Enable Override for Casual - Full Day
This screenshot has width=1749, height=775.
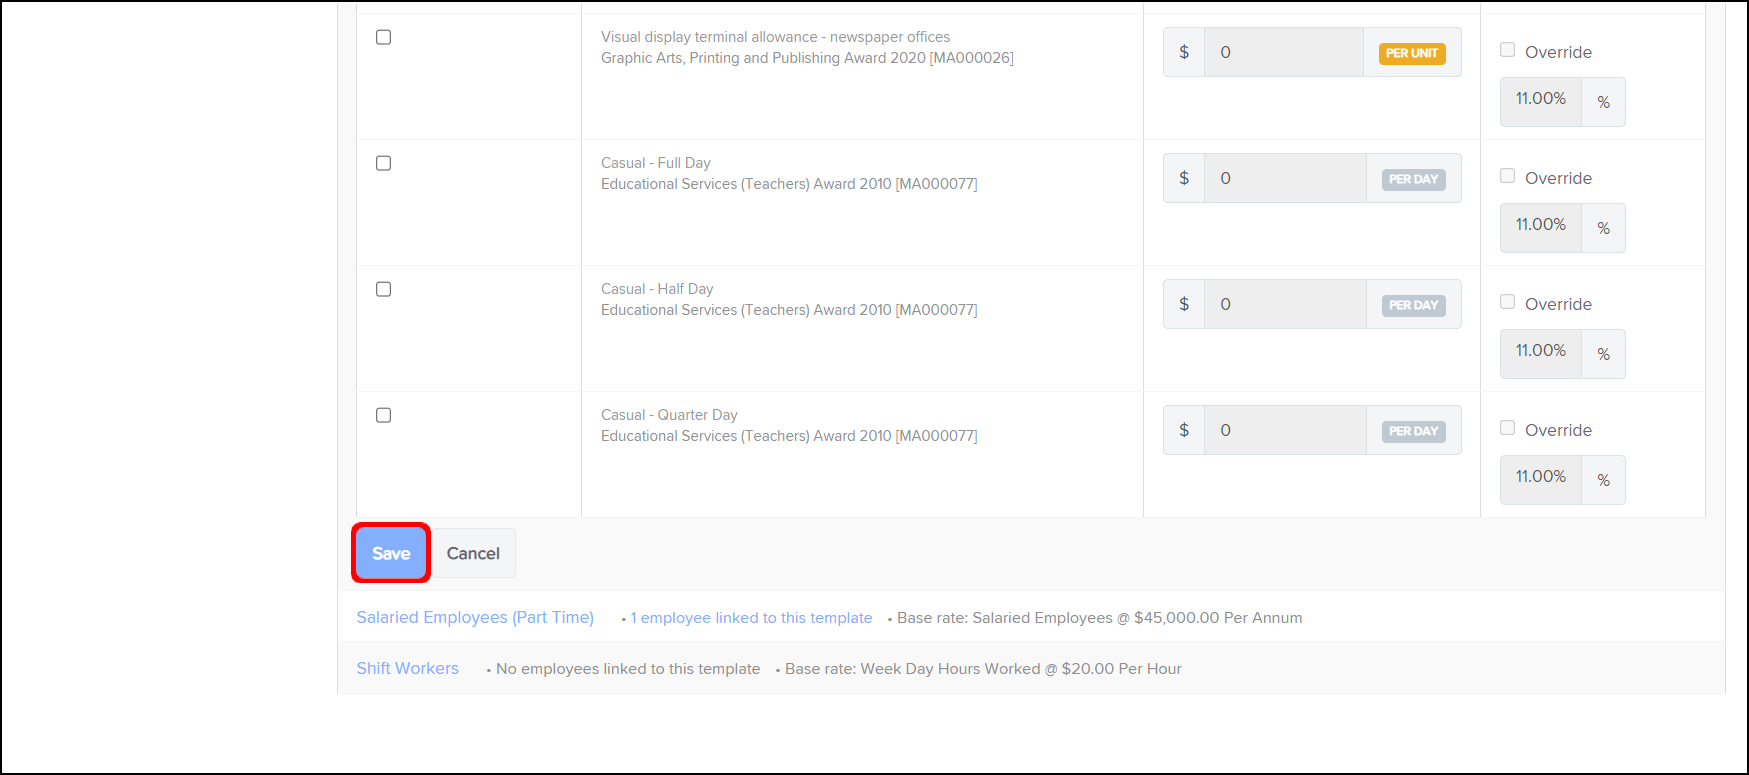point(1507,176)
